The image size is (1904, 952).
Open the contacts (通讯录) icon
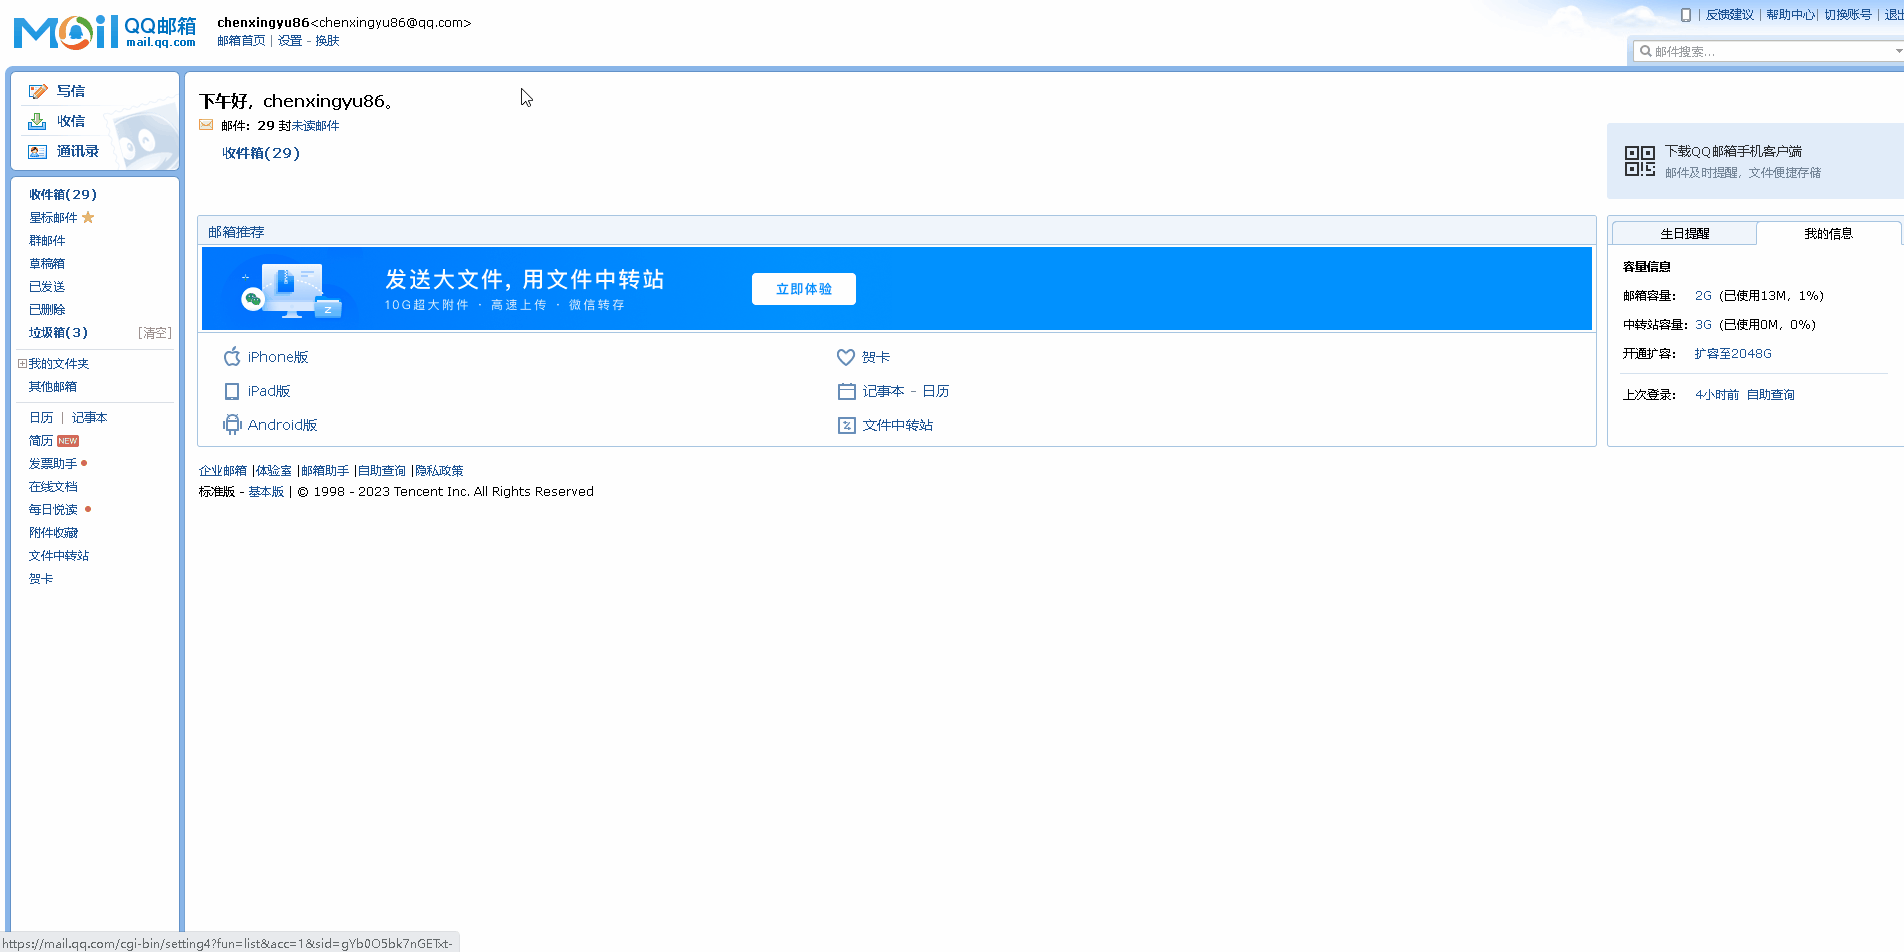pos(38,151)
